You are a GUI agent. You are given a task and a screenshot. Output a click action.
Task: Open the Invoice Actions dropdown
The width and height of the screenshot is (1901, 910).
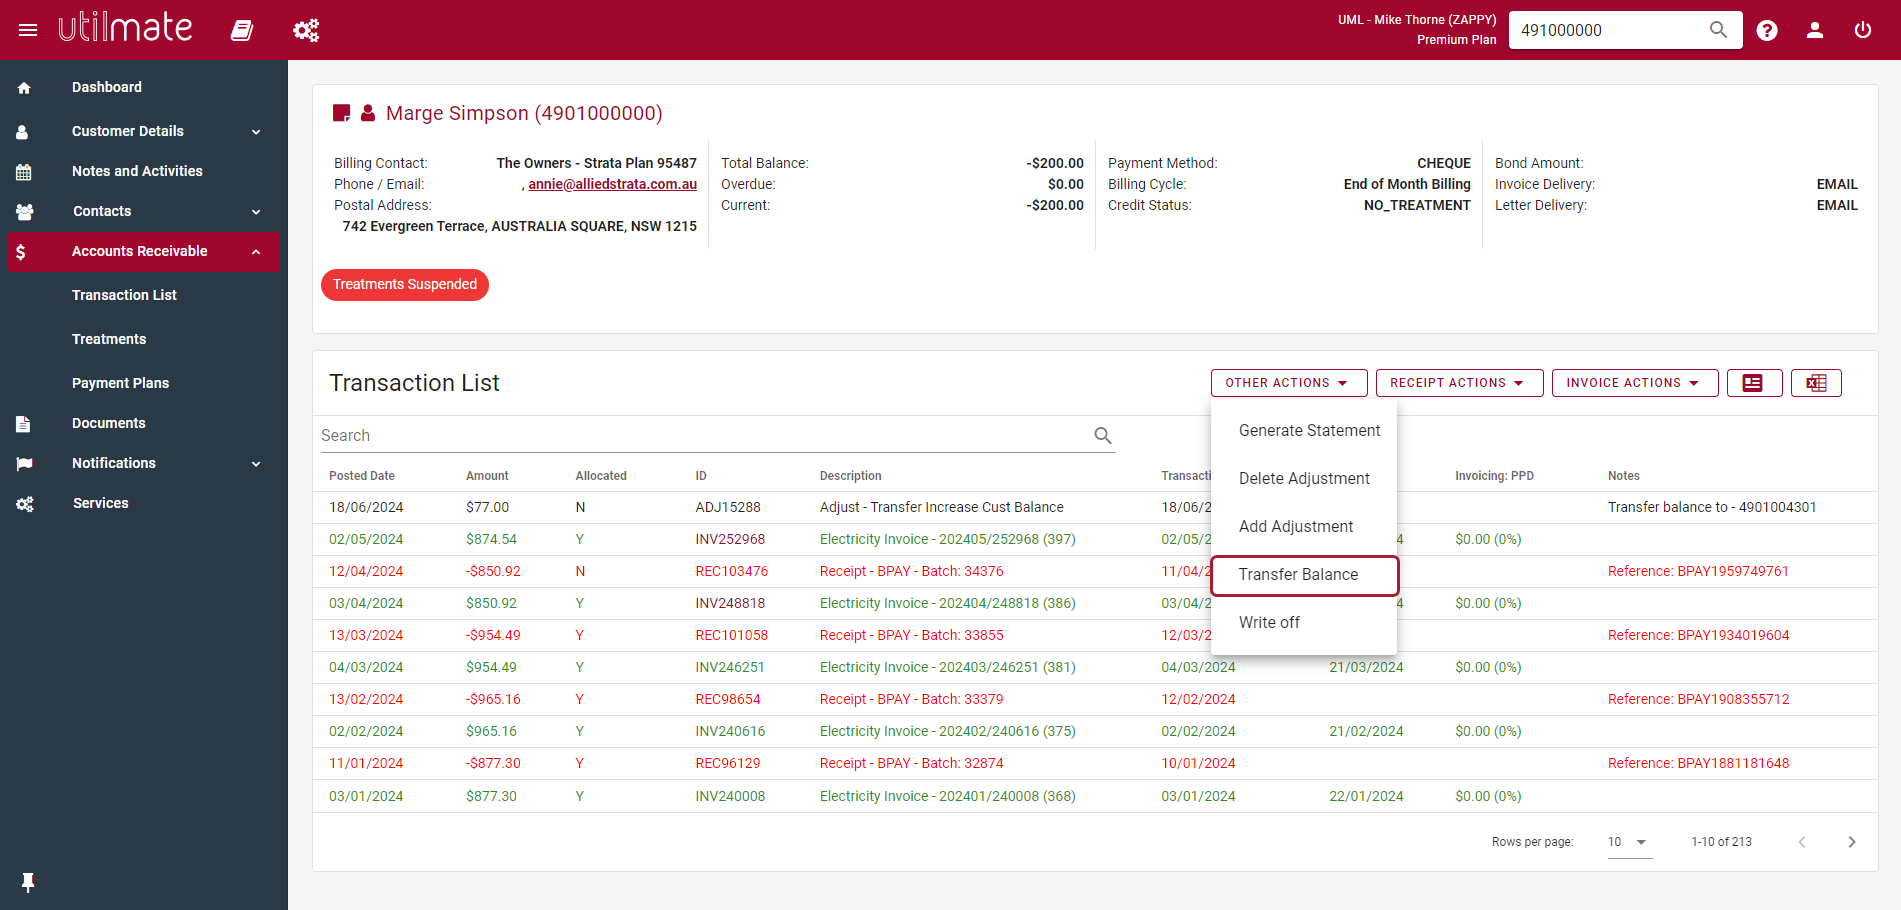(1635, 383)
